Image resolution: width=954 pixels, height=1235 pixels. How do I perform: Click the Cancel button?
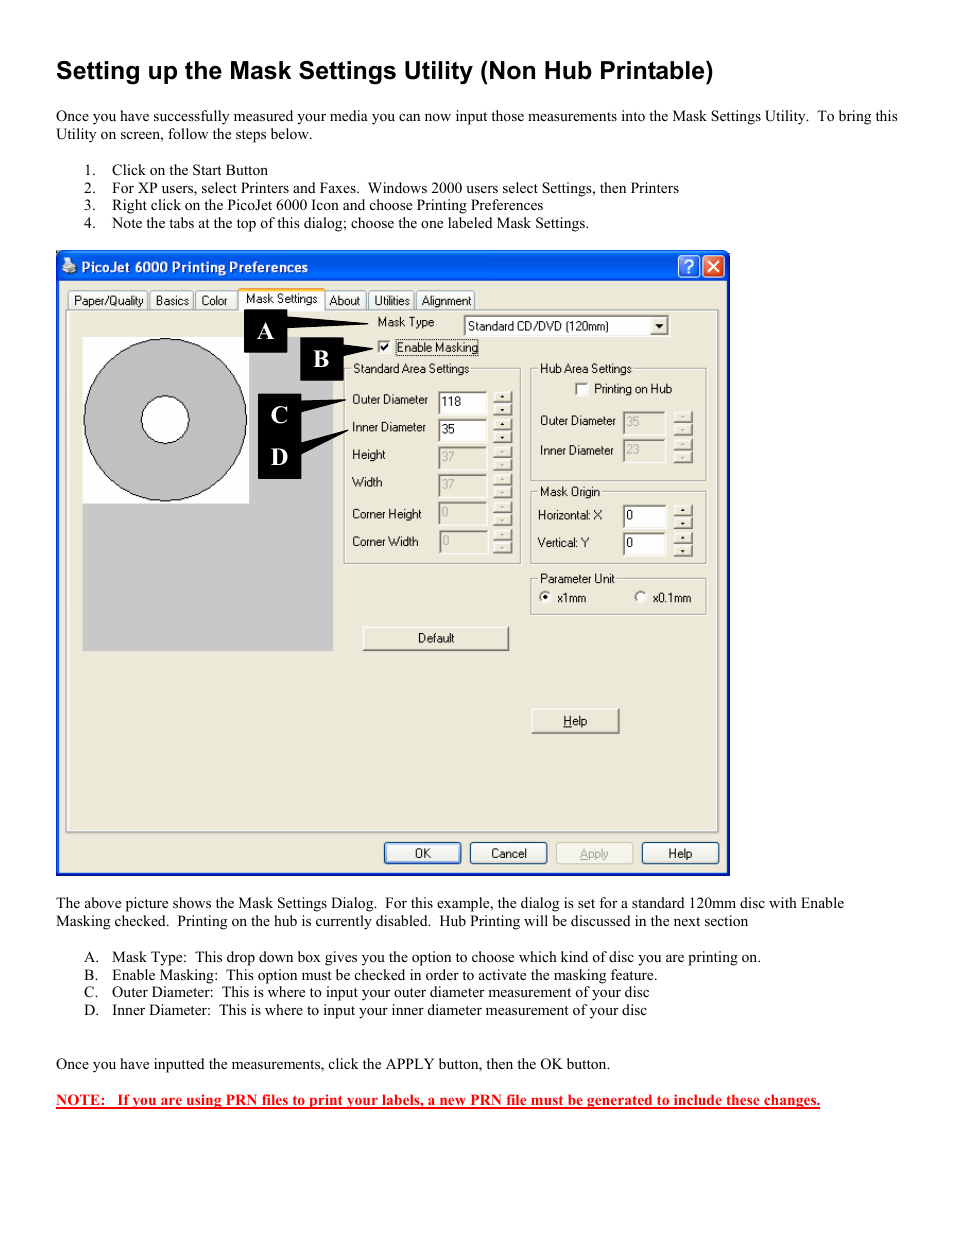click(509, 853)
